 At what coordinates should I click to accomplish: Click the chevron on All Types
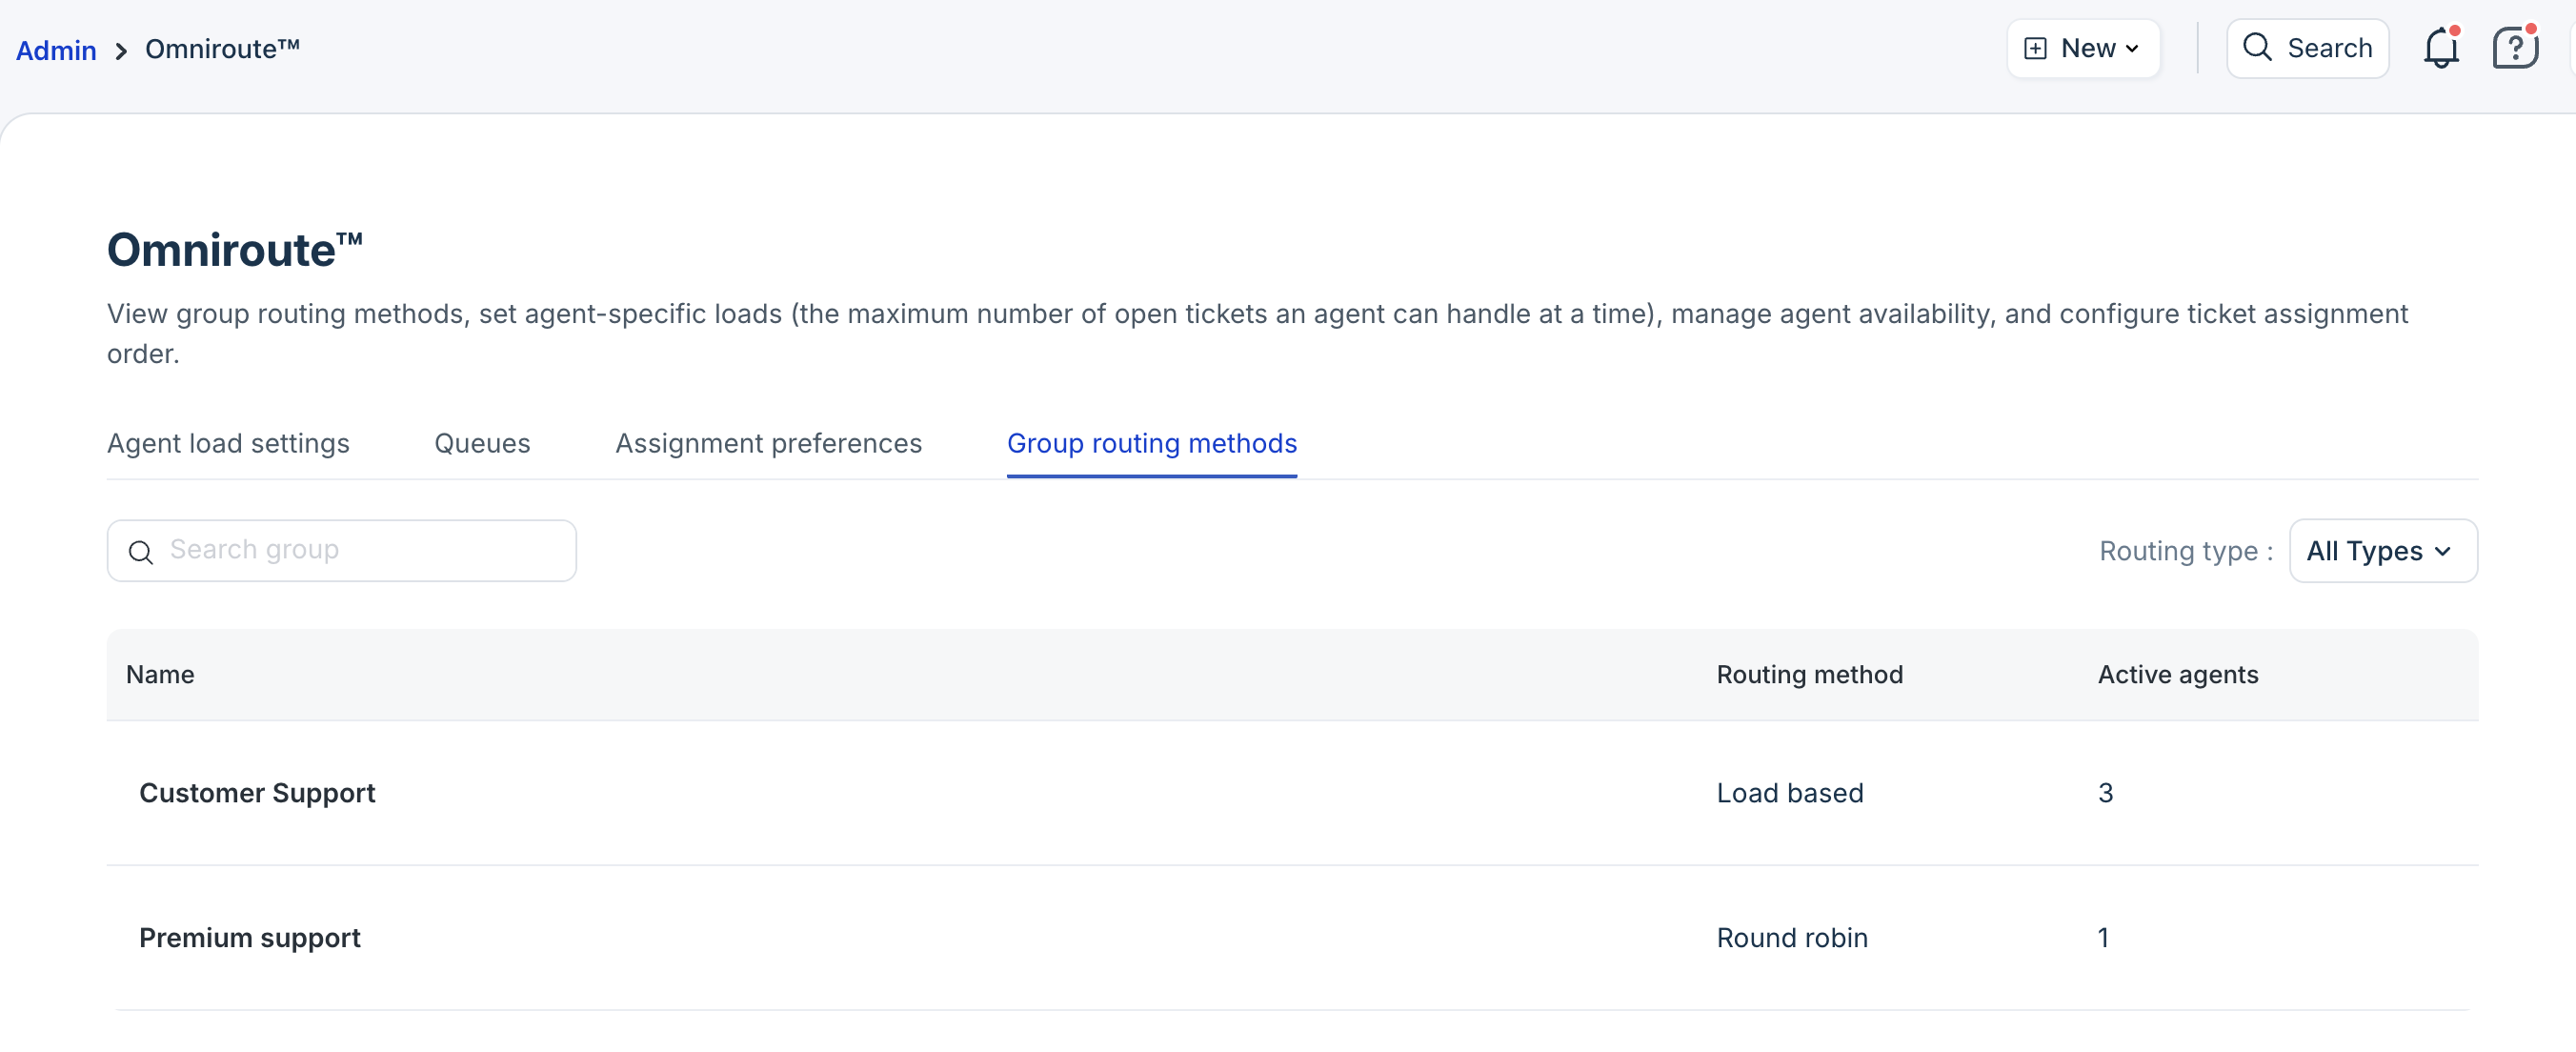[2442, 551]
